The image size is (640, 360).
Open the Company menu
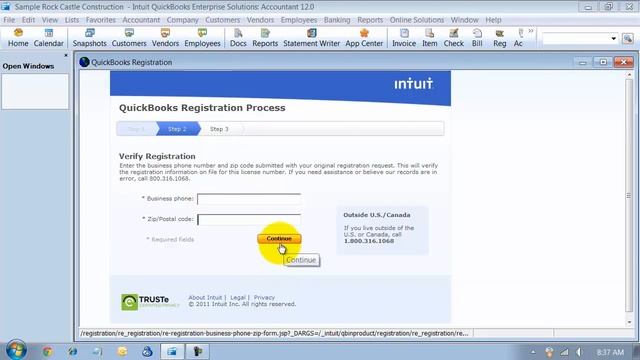(x=182, y=20)
